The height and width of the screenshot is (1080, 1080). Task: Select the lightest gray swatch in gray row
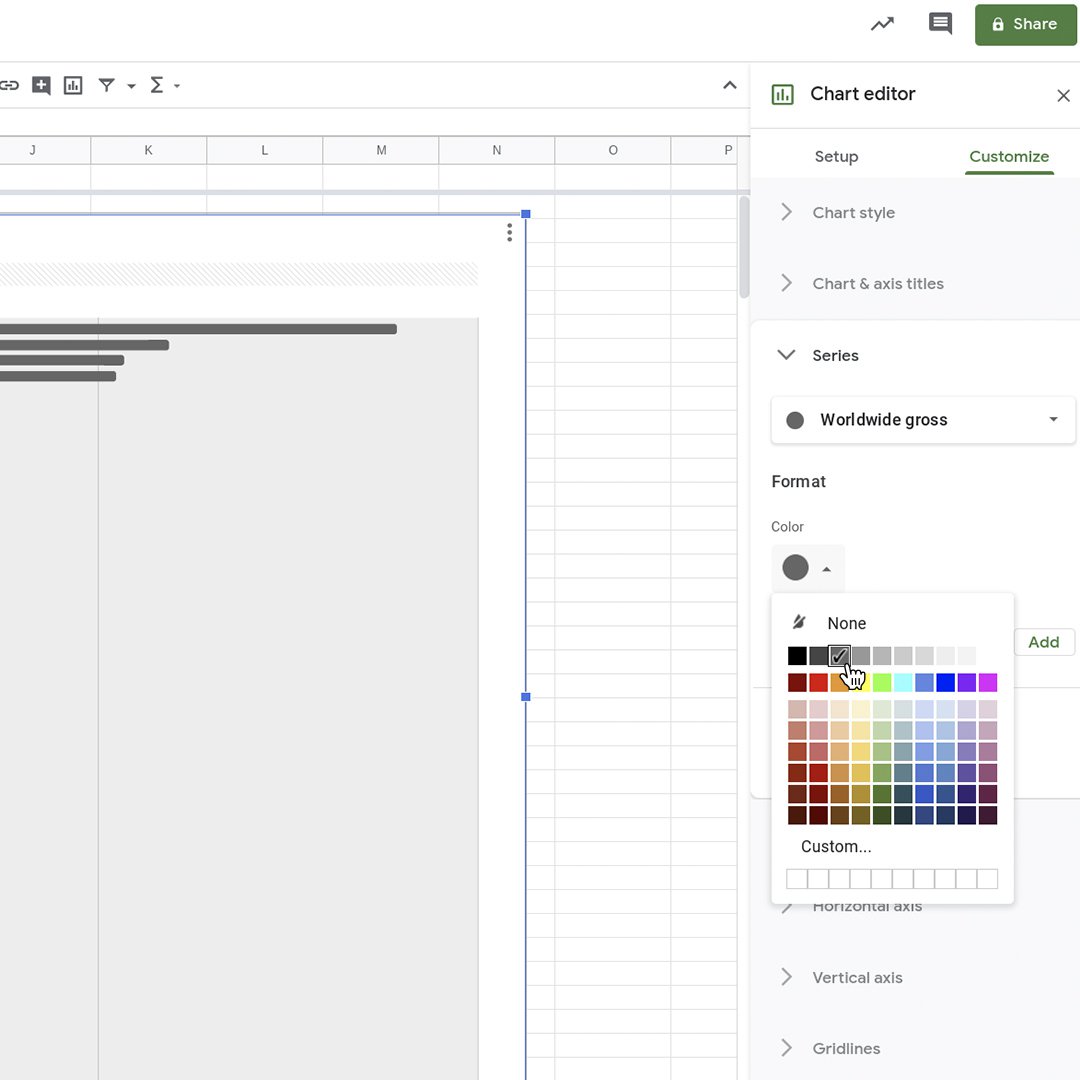(x=967, y=656)
